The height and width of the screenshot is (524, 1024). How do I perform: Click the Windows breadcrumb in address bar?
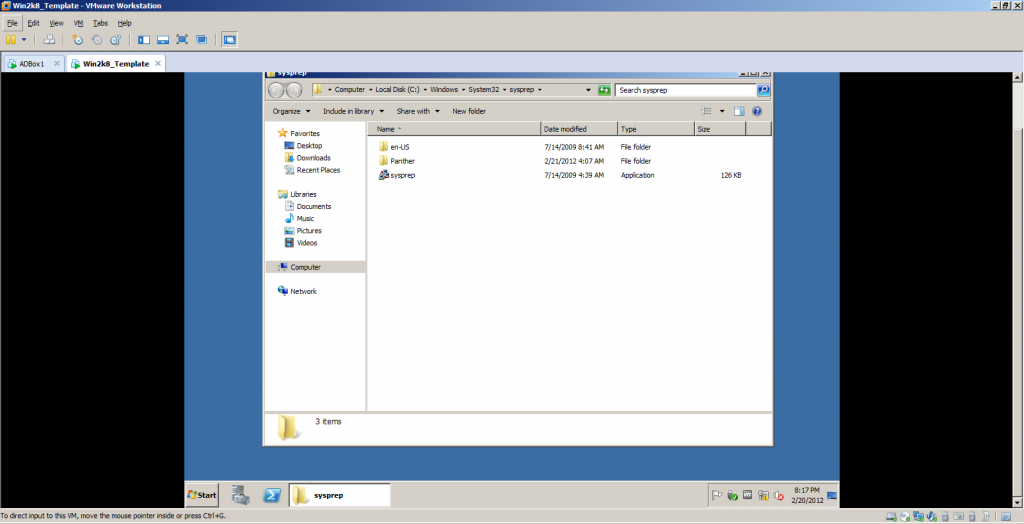(x=444, y=90)
